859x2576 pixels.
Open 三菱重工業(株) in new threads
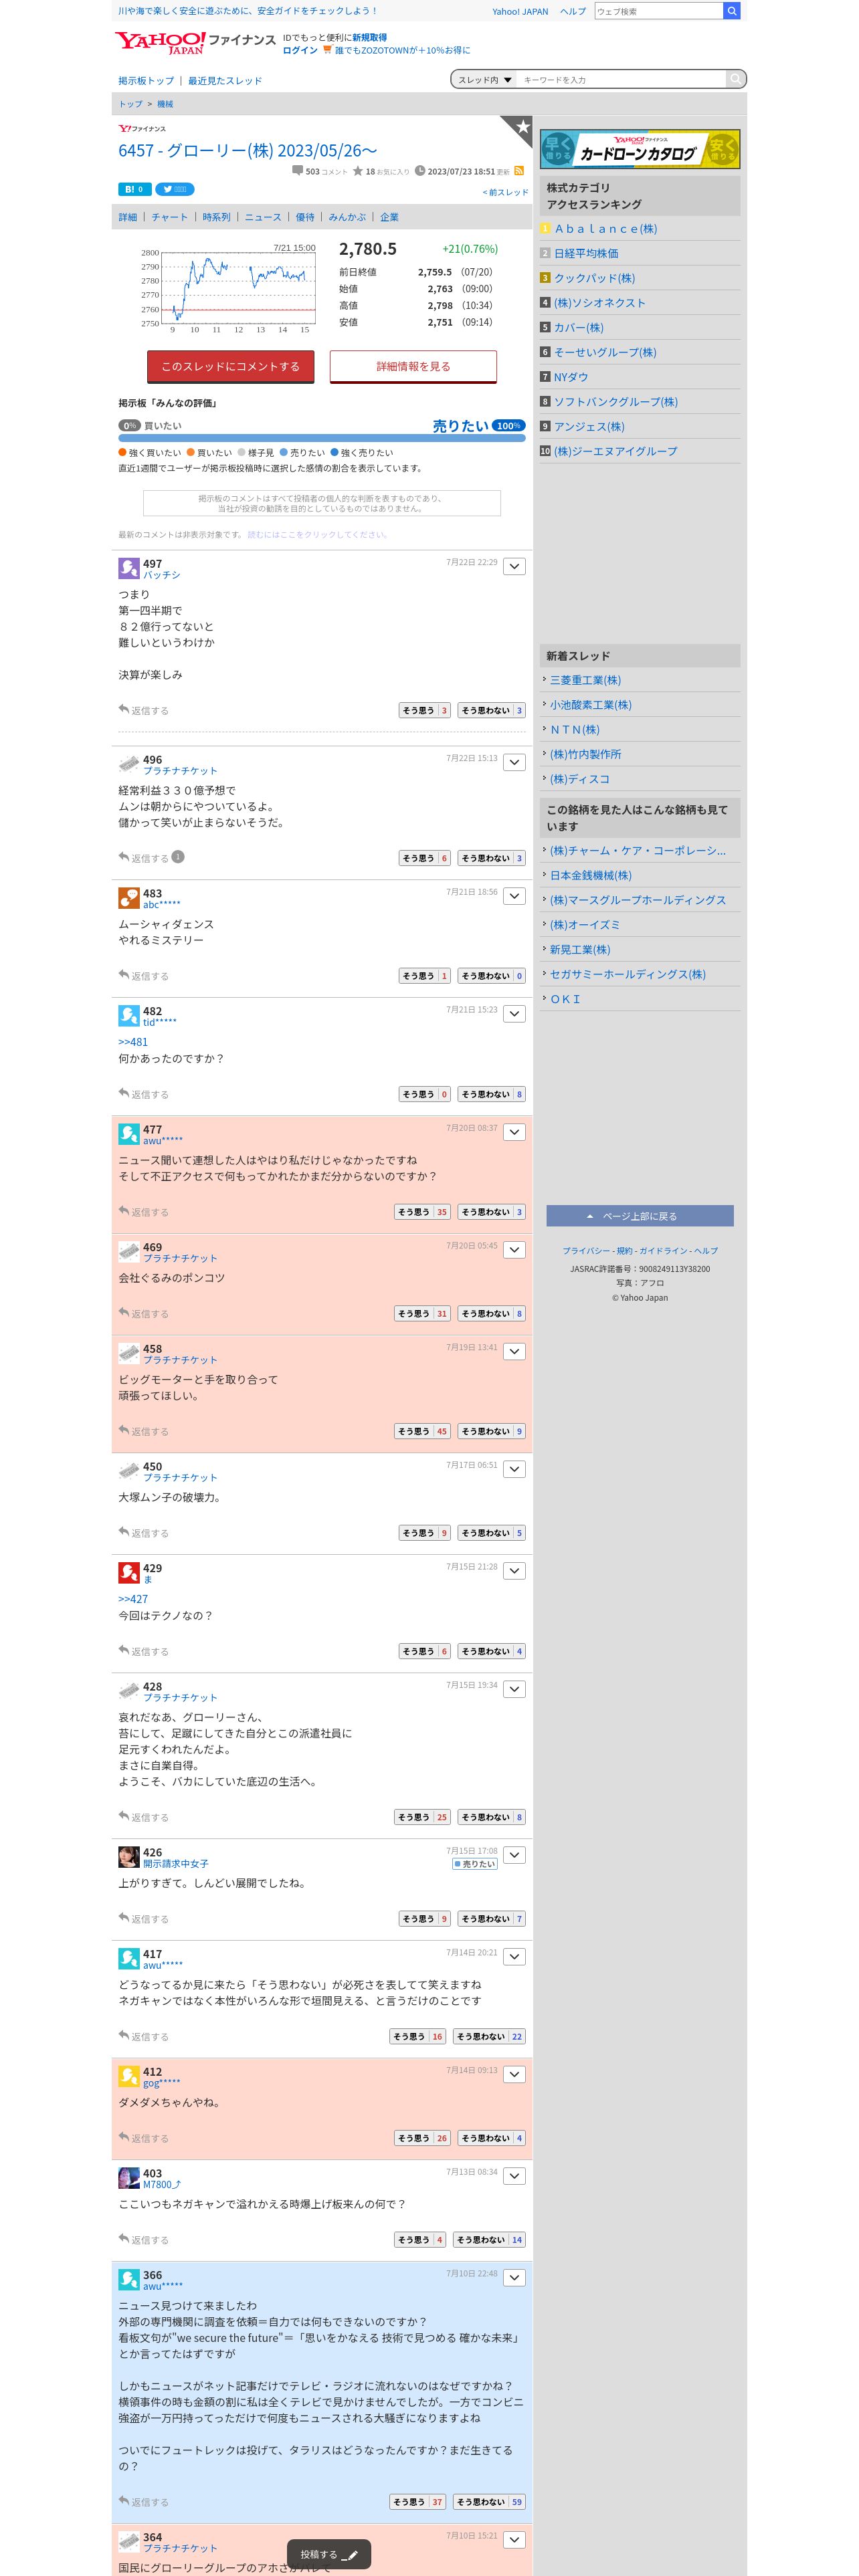[x=586, y=680]
